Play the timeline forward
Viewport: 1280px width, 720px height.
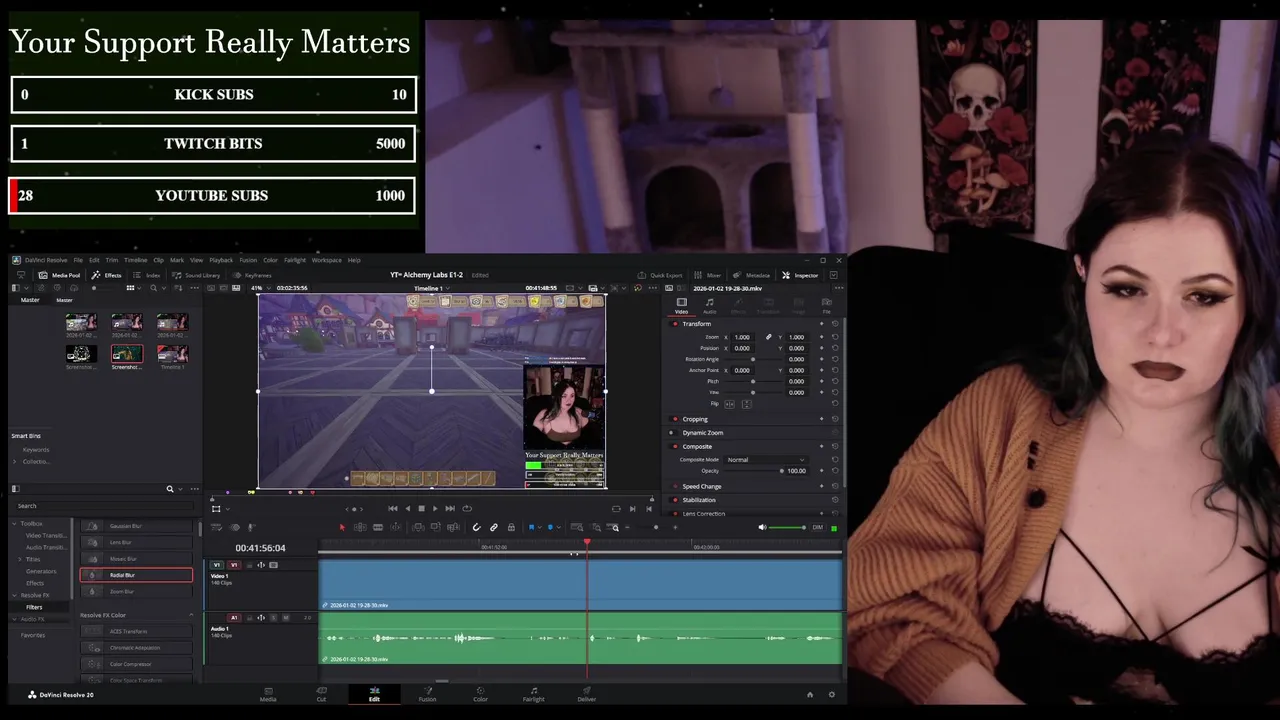click(434, 508)
